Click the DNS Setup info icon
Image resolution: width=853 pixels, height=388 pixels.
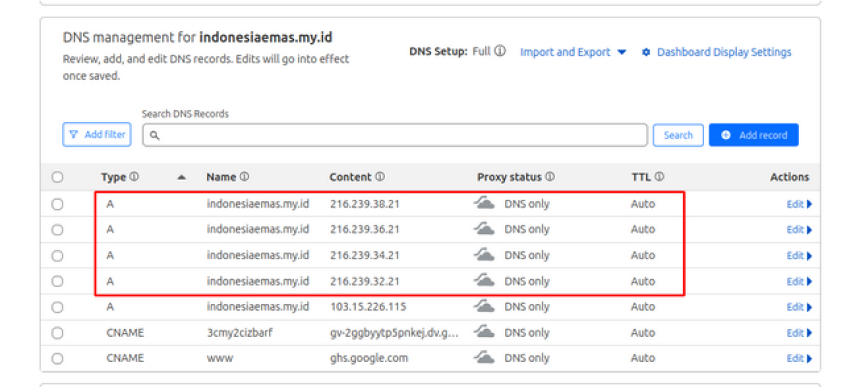click(x=500, y=51)
